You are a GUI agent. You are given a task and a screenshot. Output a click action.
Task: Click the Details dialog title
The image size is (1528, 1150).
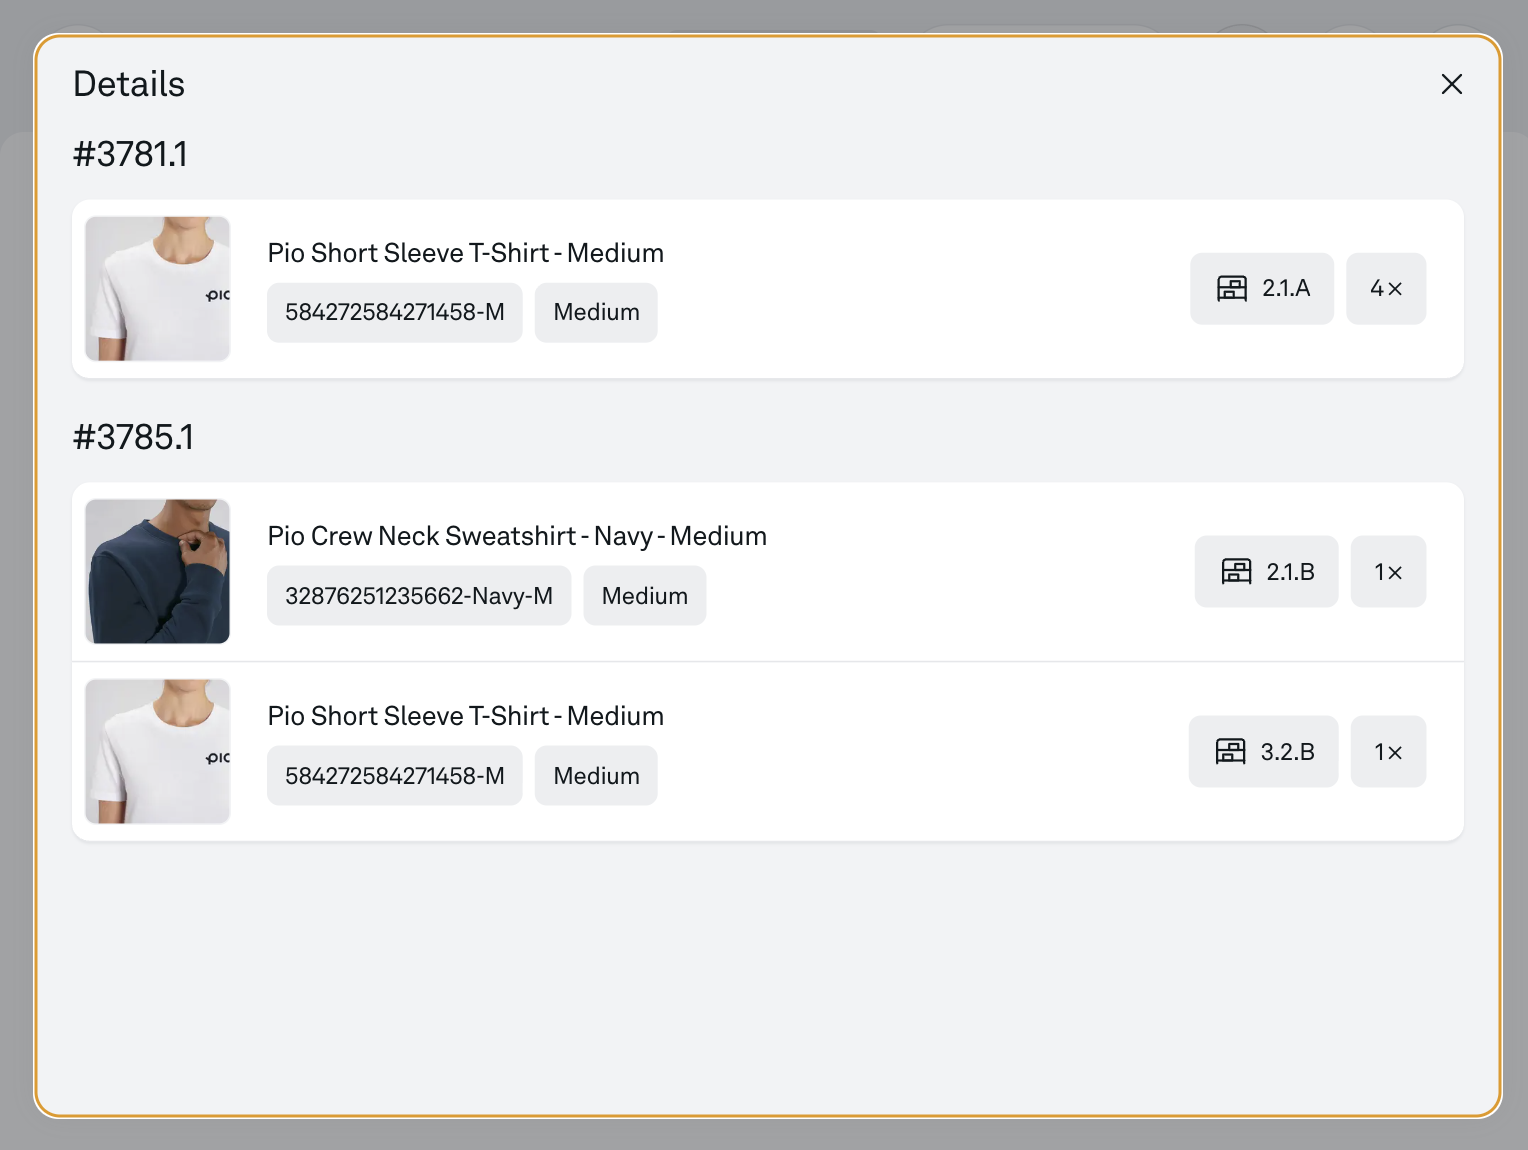pyautogui.click(x=129, y=84)
